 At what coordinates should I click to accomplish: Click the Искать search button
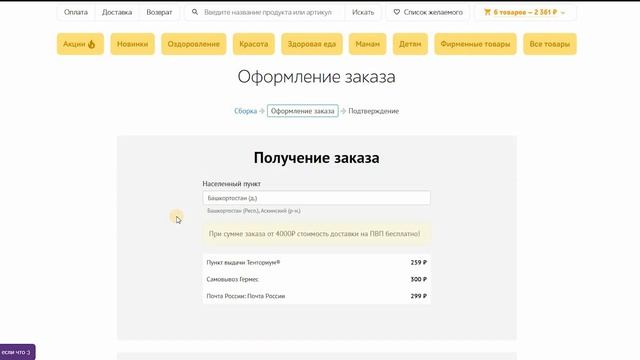(x=363, y=12)
